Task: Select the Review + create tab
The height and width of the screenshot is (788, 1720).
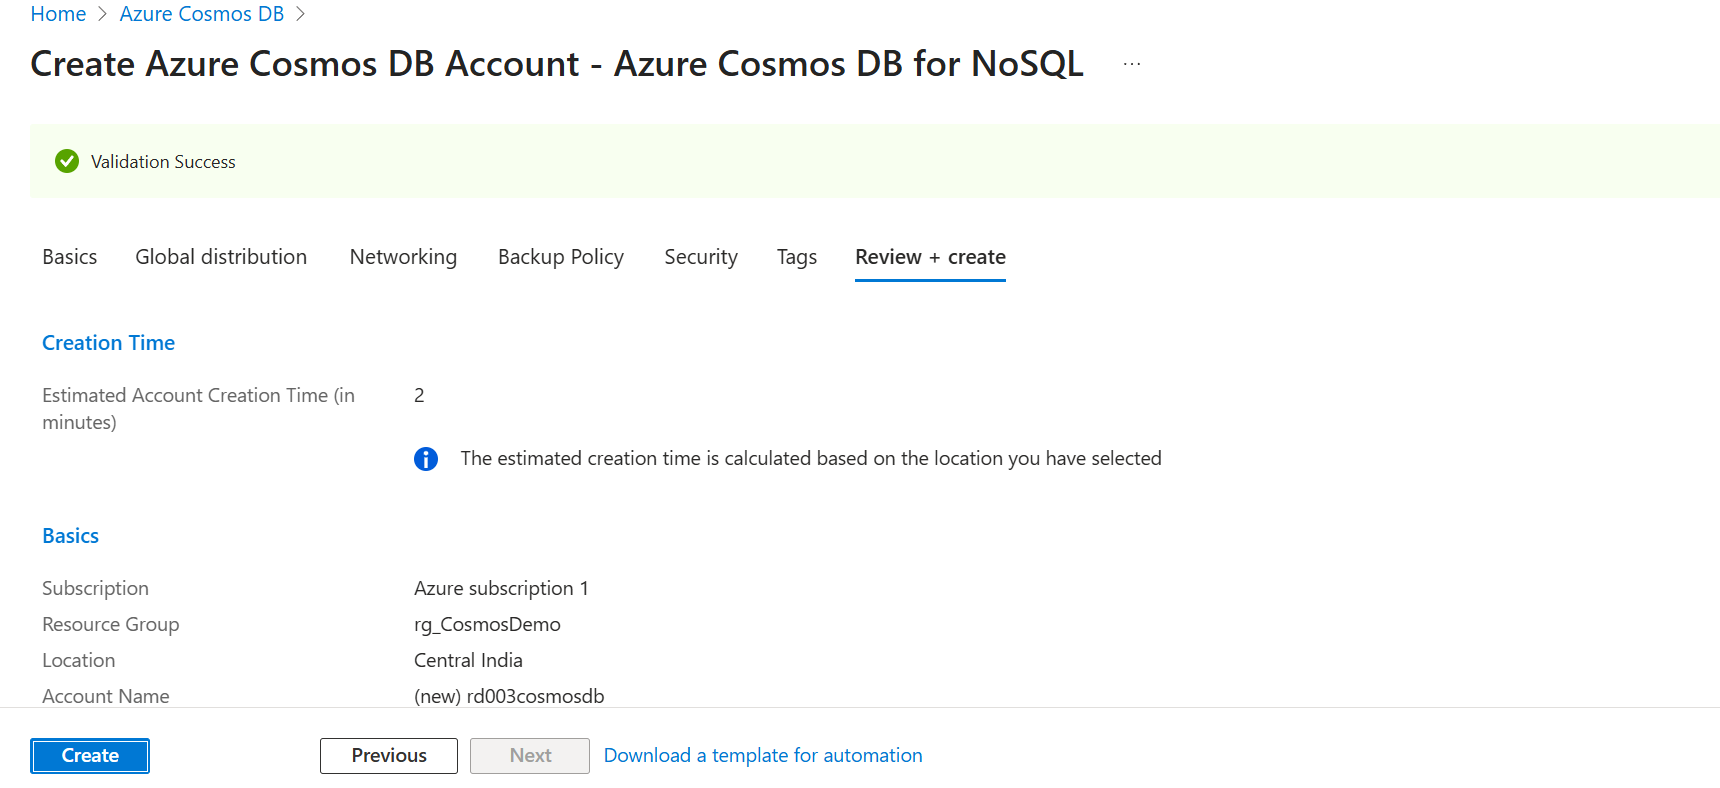Action: tap(930, 257)
